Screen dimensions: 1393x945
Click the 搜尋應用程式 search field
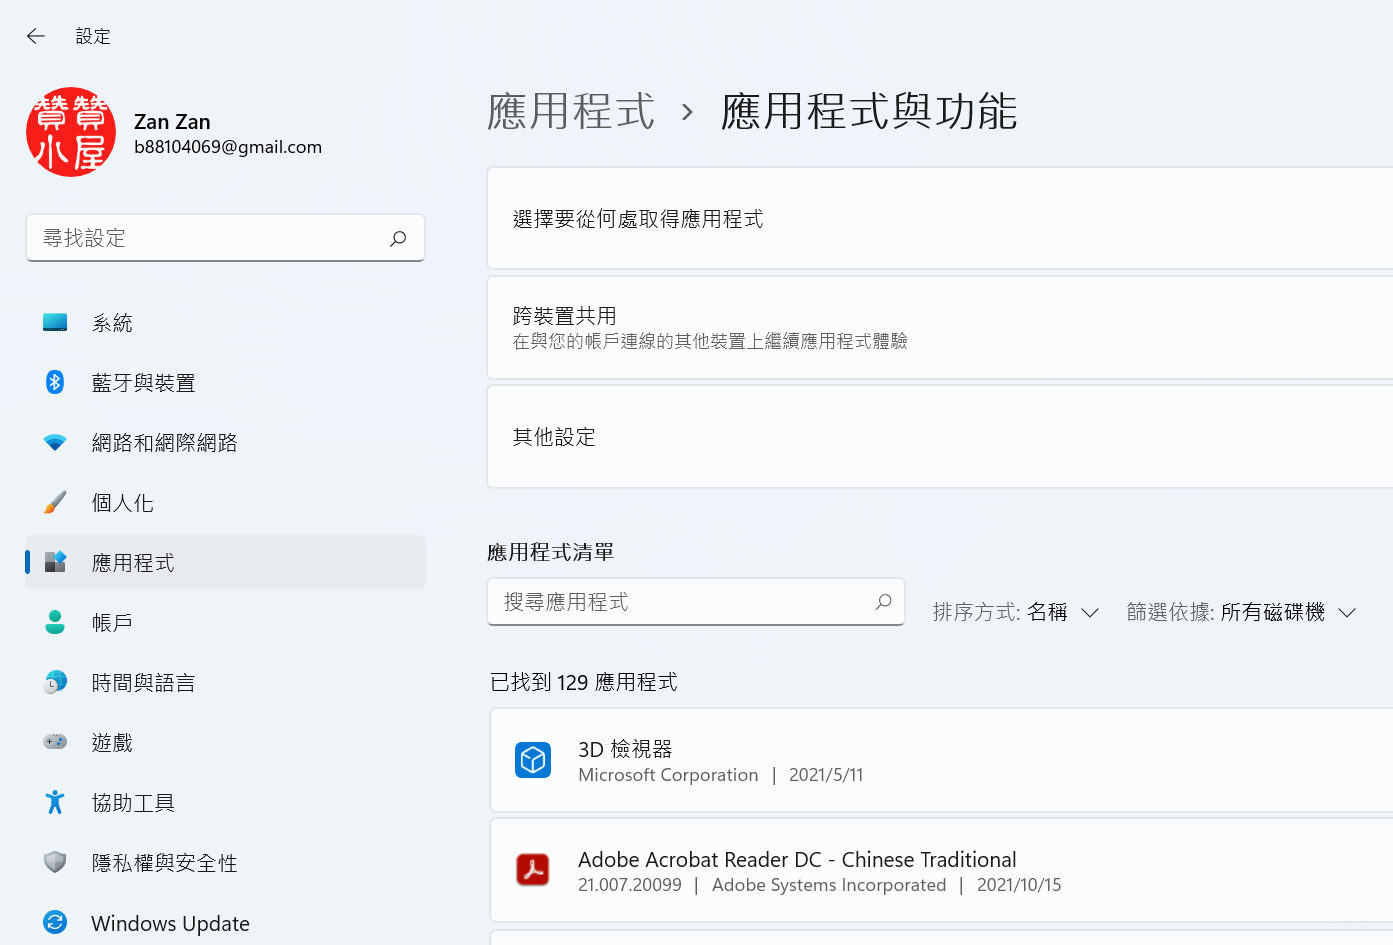pyautogui.click(x=696, y=602)
